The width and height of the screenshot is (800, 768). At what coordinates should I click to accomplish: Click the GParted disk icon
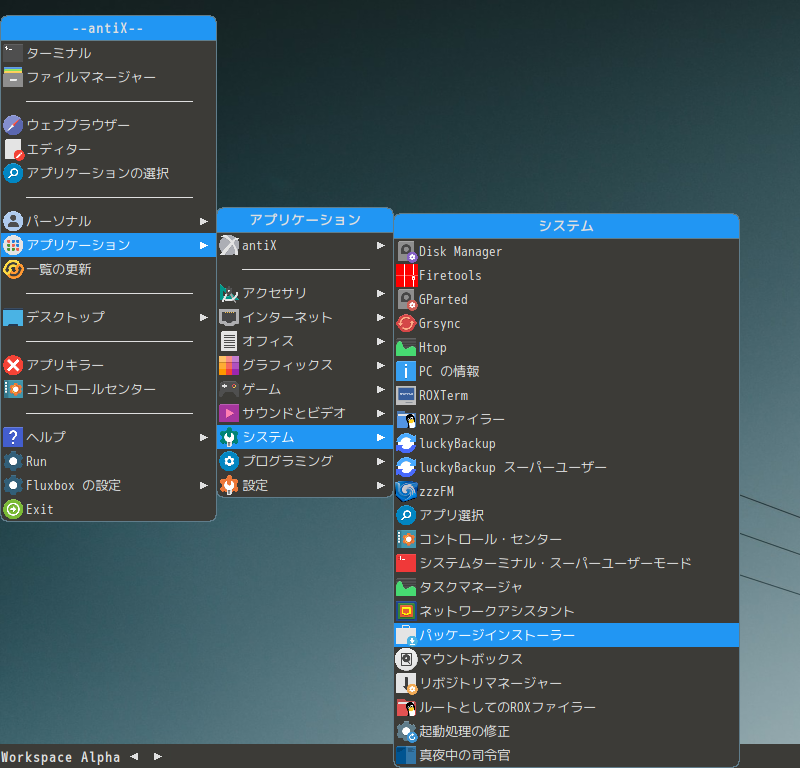coord(406,299)
